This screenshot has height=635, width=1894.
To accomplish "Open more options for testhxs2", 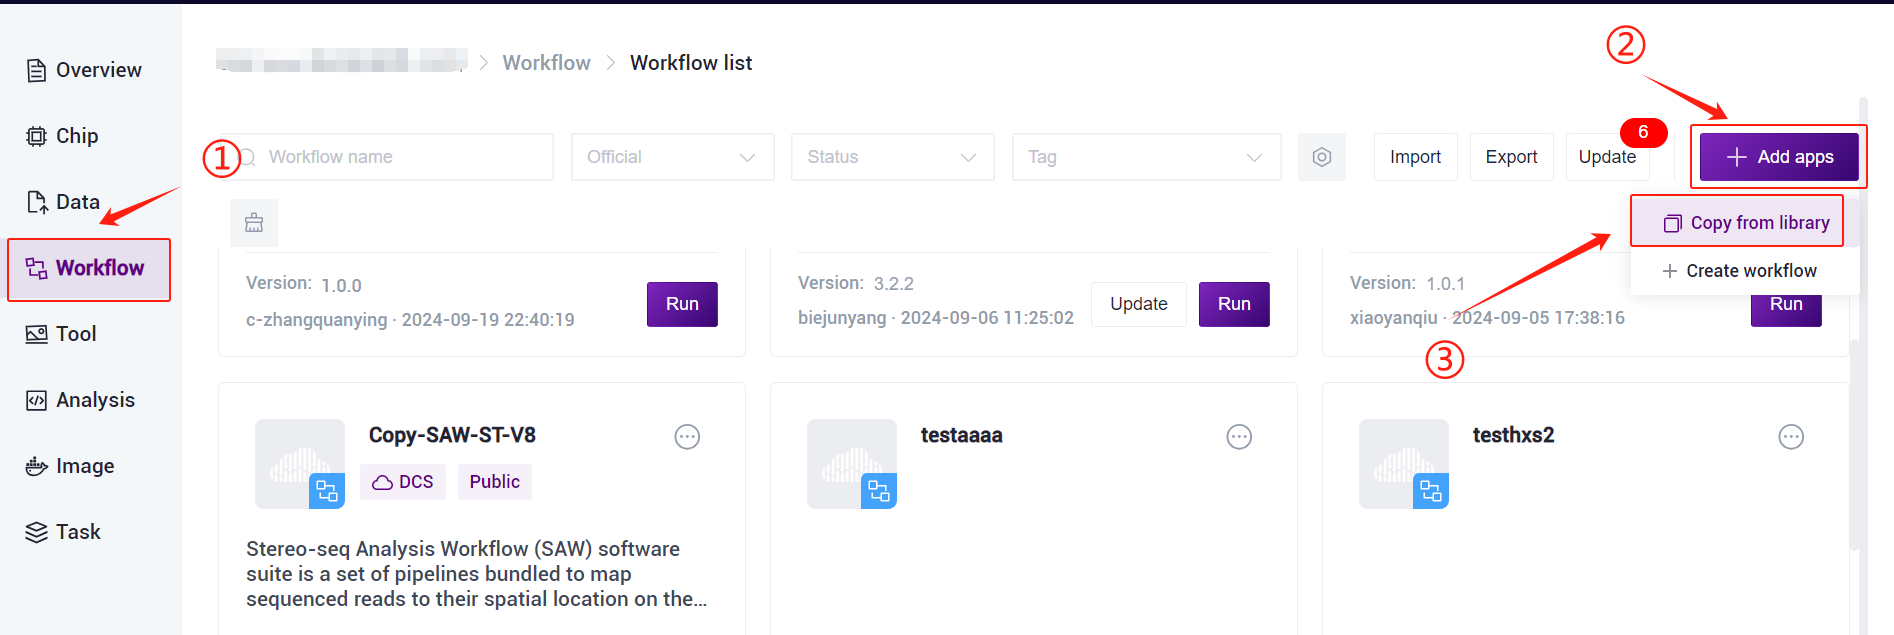I will click(x=1791, y=437).
